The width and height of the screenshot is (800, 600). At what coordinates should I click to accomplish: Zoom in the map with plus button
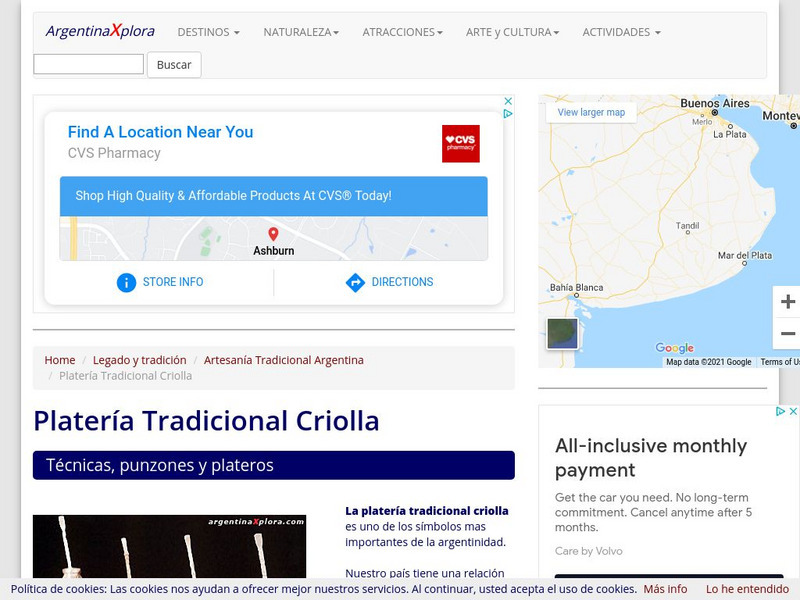click(787, 302)
